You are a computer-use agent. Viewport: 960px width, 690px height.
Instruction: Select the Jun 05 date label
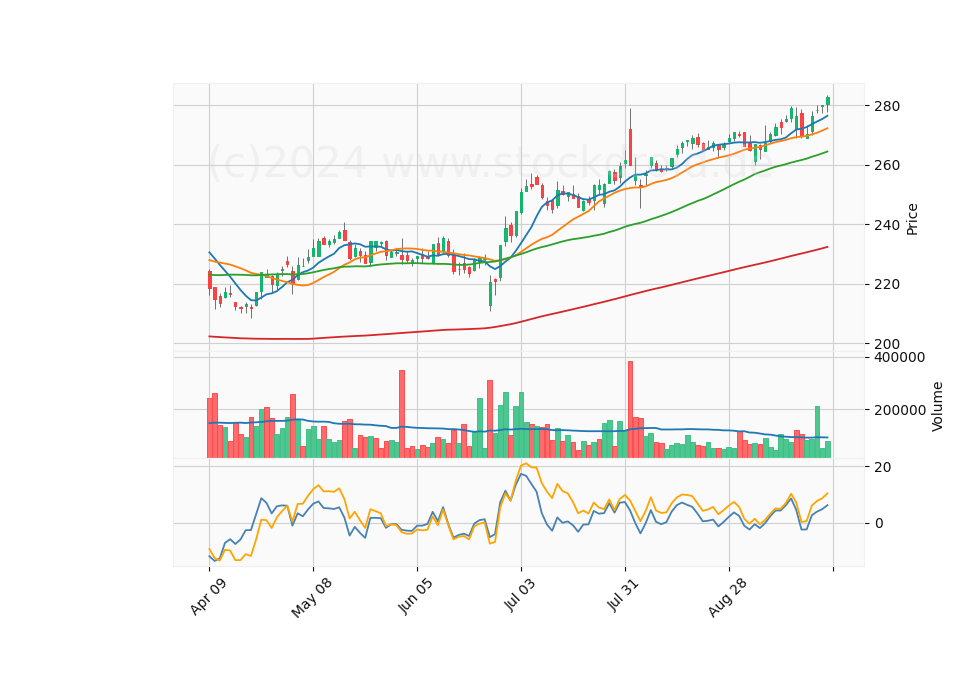pyautogui.click(x=416, y=596)
